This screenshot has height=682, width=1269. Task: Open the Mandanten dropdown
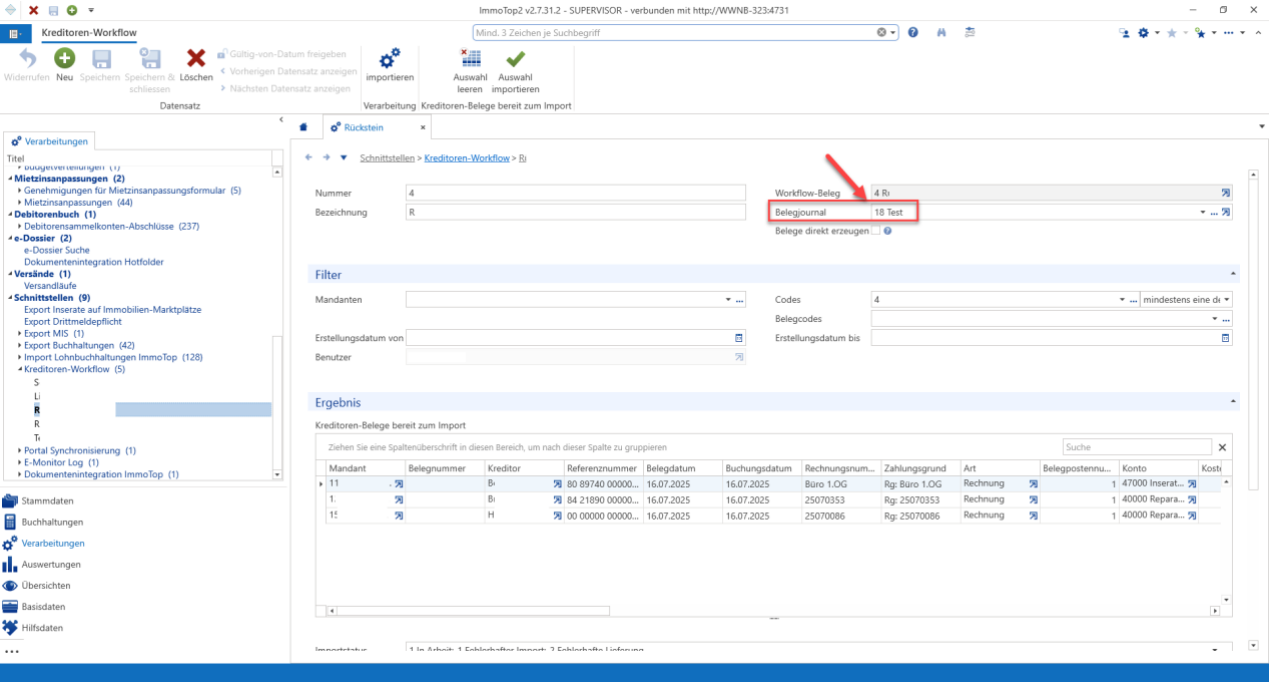[x=728, y=300]
